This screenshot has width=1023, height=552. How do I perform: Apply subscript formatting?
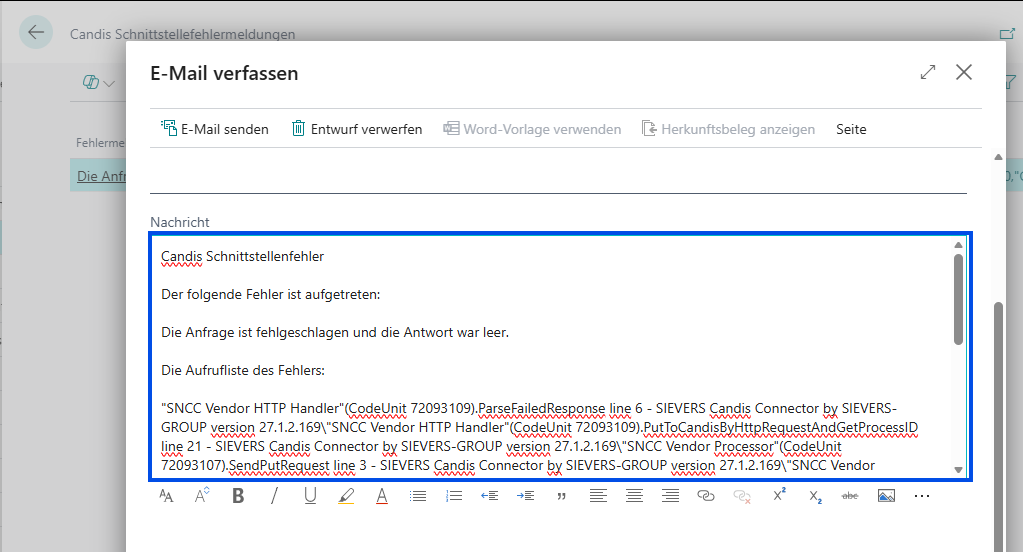coord(815,497)
